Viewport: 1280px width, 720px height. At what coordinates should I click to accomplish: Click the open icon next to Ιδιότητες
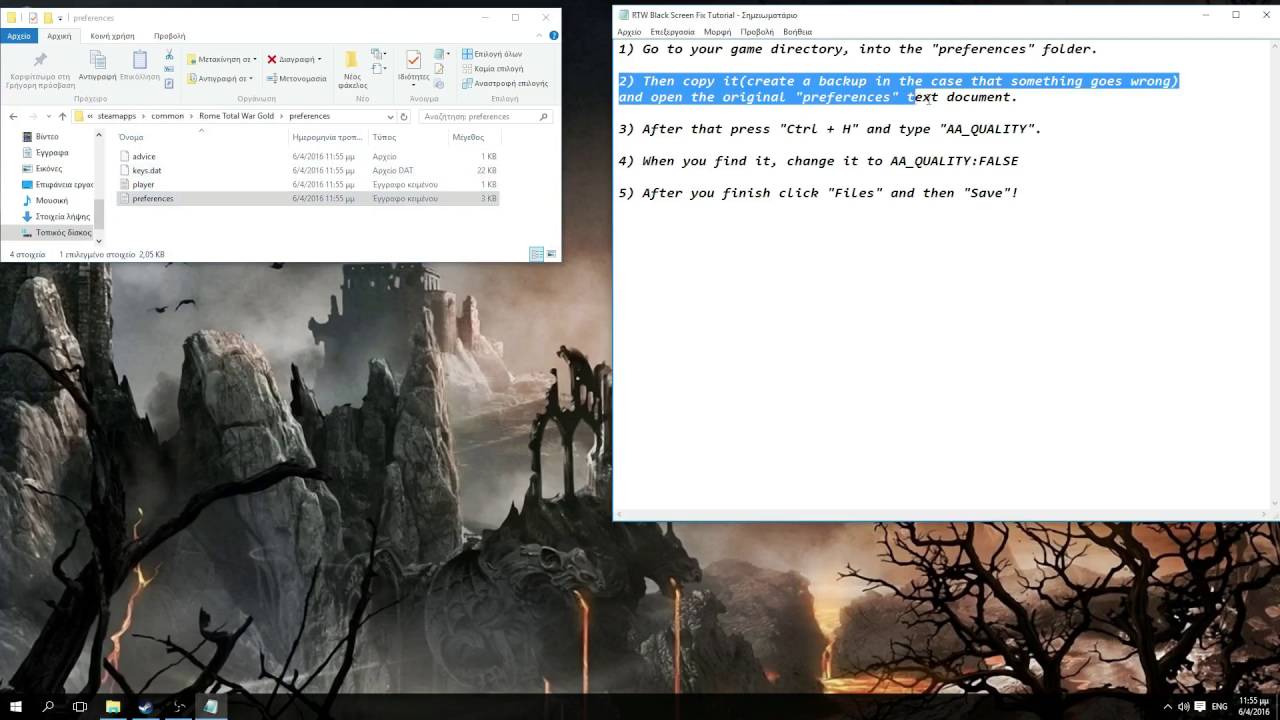tap(439, 54)
